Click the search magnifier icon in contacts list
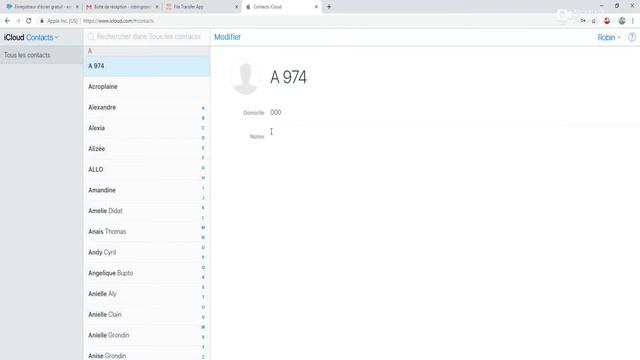This screenshot has height=360, width=640. tap(91, 37)
